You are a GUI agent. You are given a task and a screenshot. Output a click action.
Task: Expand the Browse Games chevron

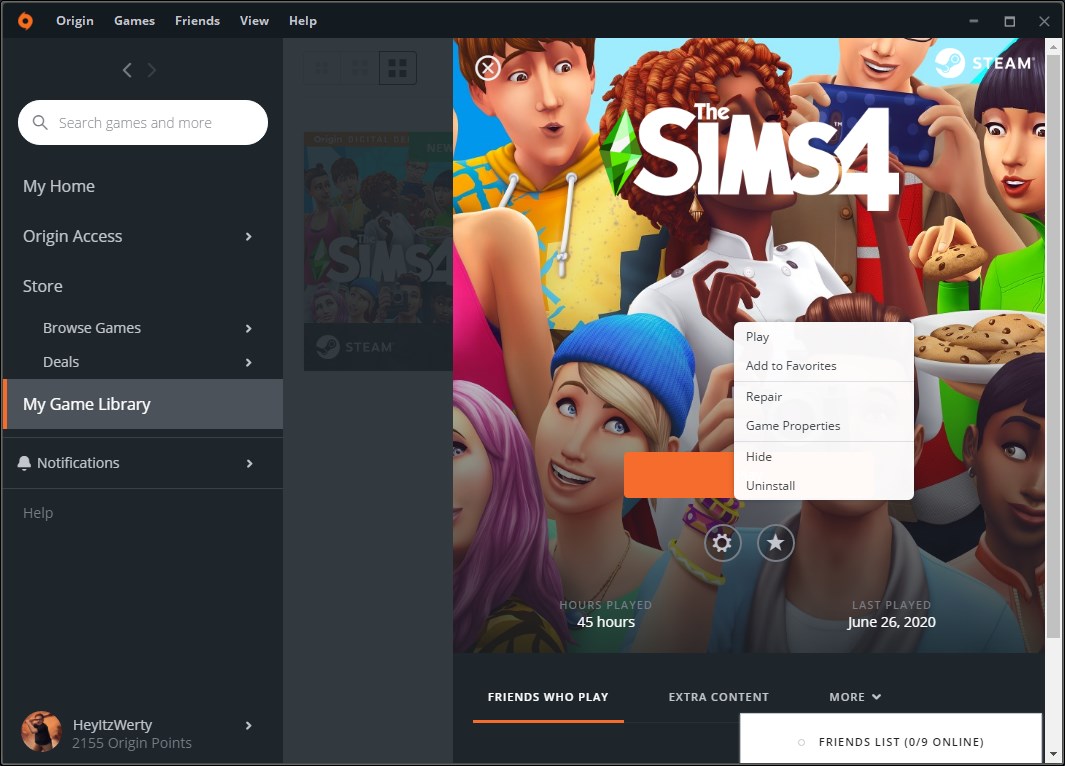coord(249,328)
